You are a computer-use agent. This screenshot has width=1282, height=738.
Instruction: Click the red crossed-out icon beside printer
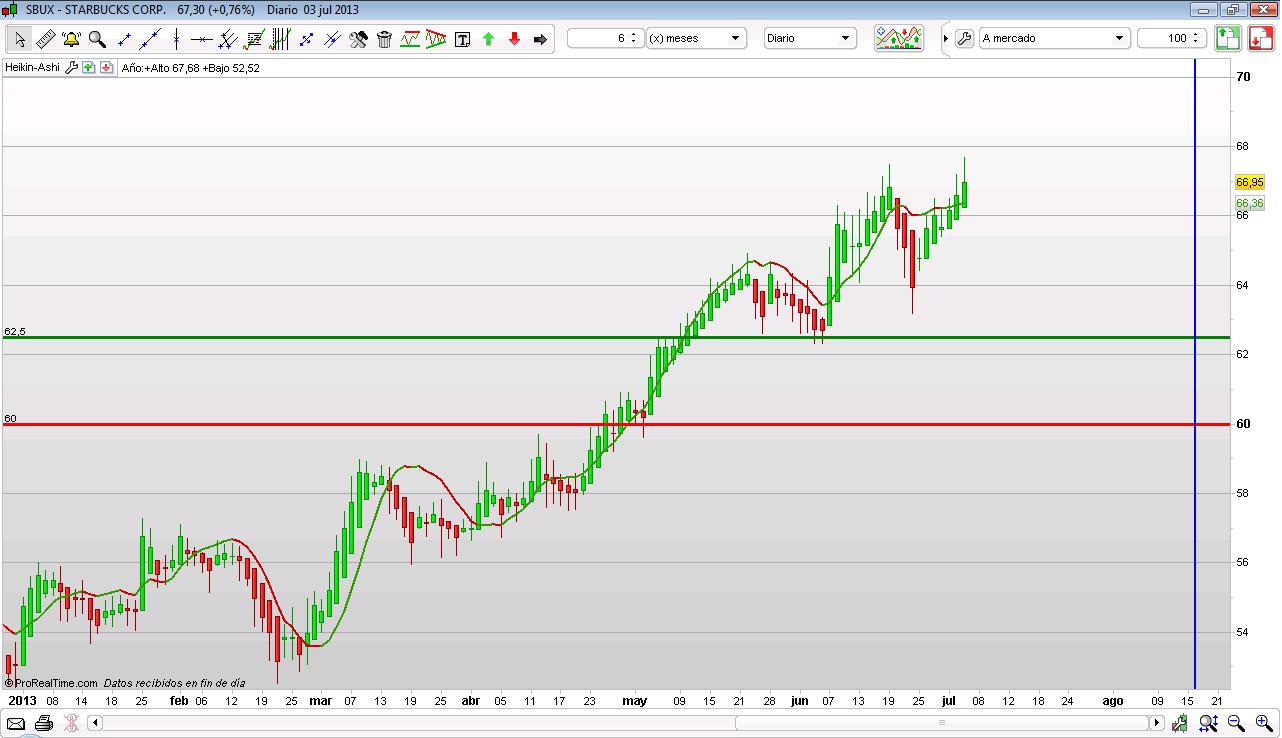tap(71, 723)
